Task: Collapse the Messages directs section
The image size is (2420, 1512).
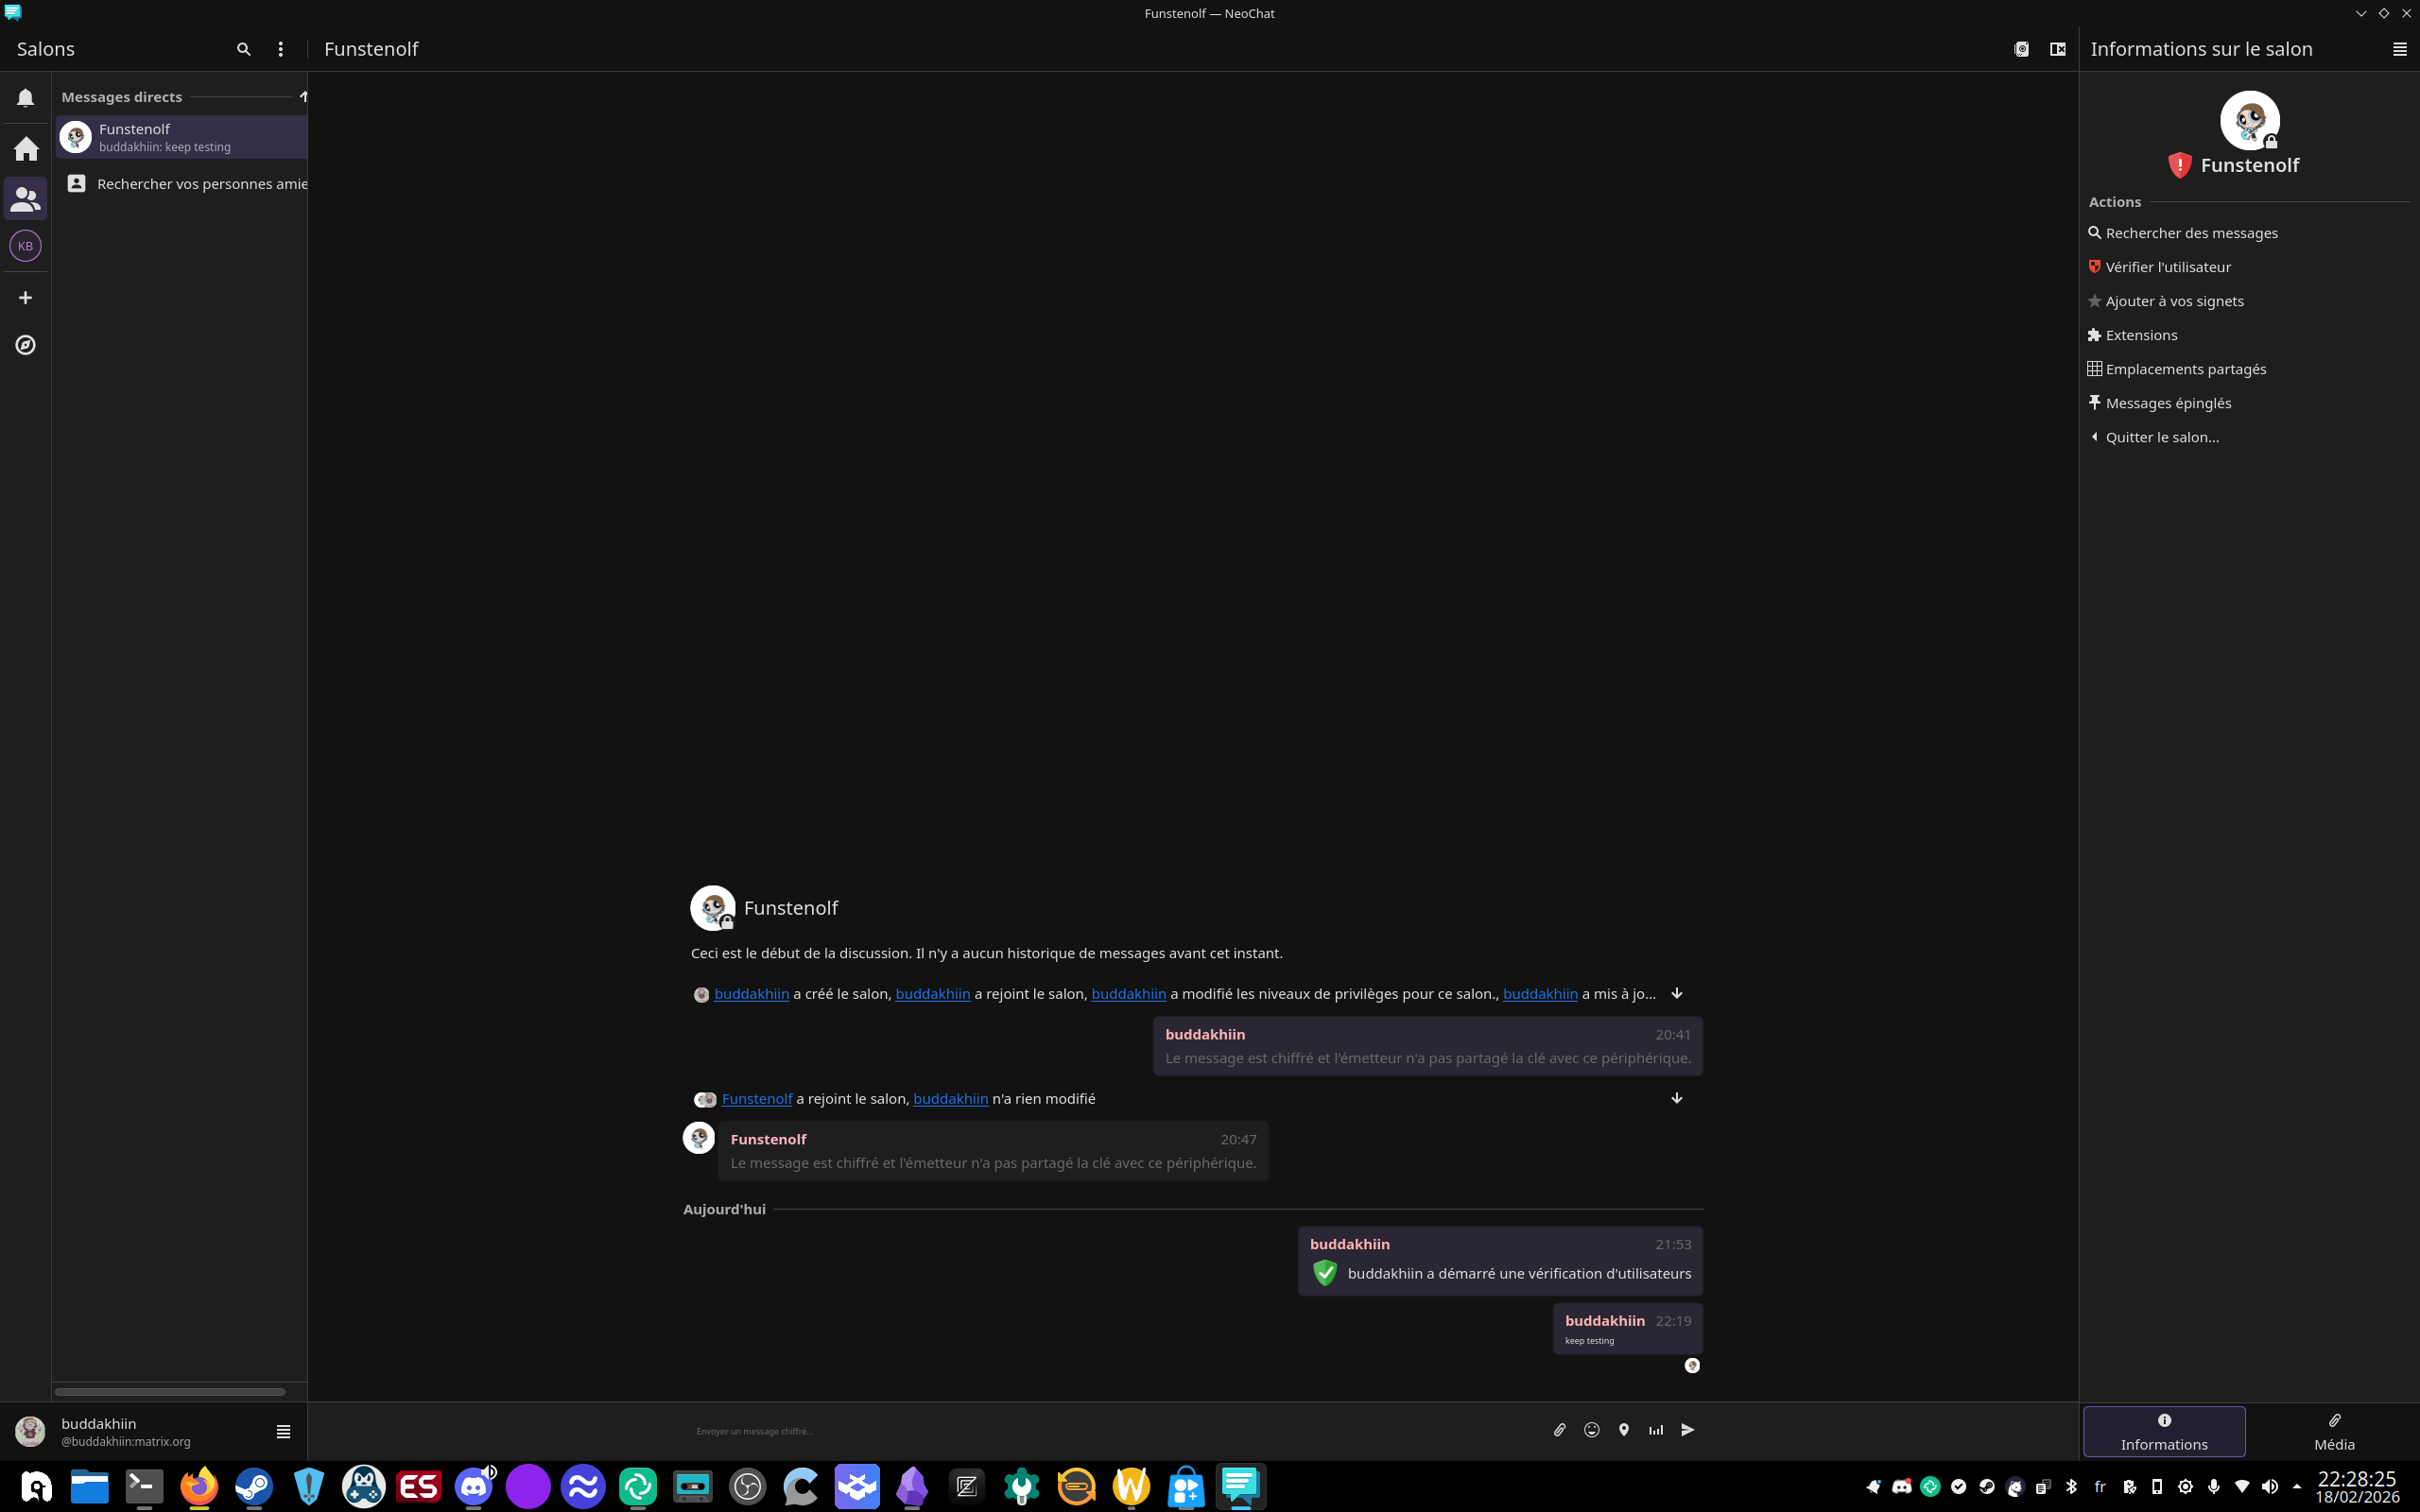Action: 303,97
